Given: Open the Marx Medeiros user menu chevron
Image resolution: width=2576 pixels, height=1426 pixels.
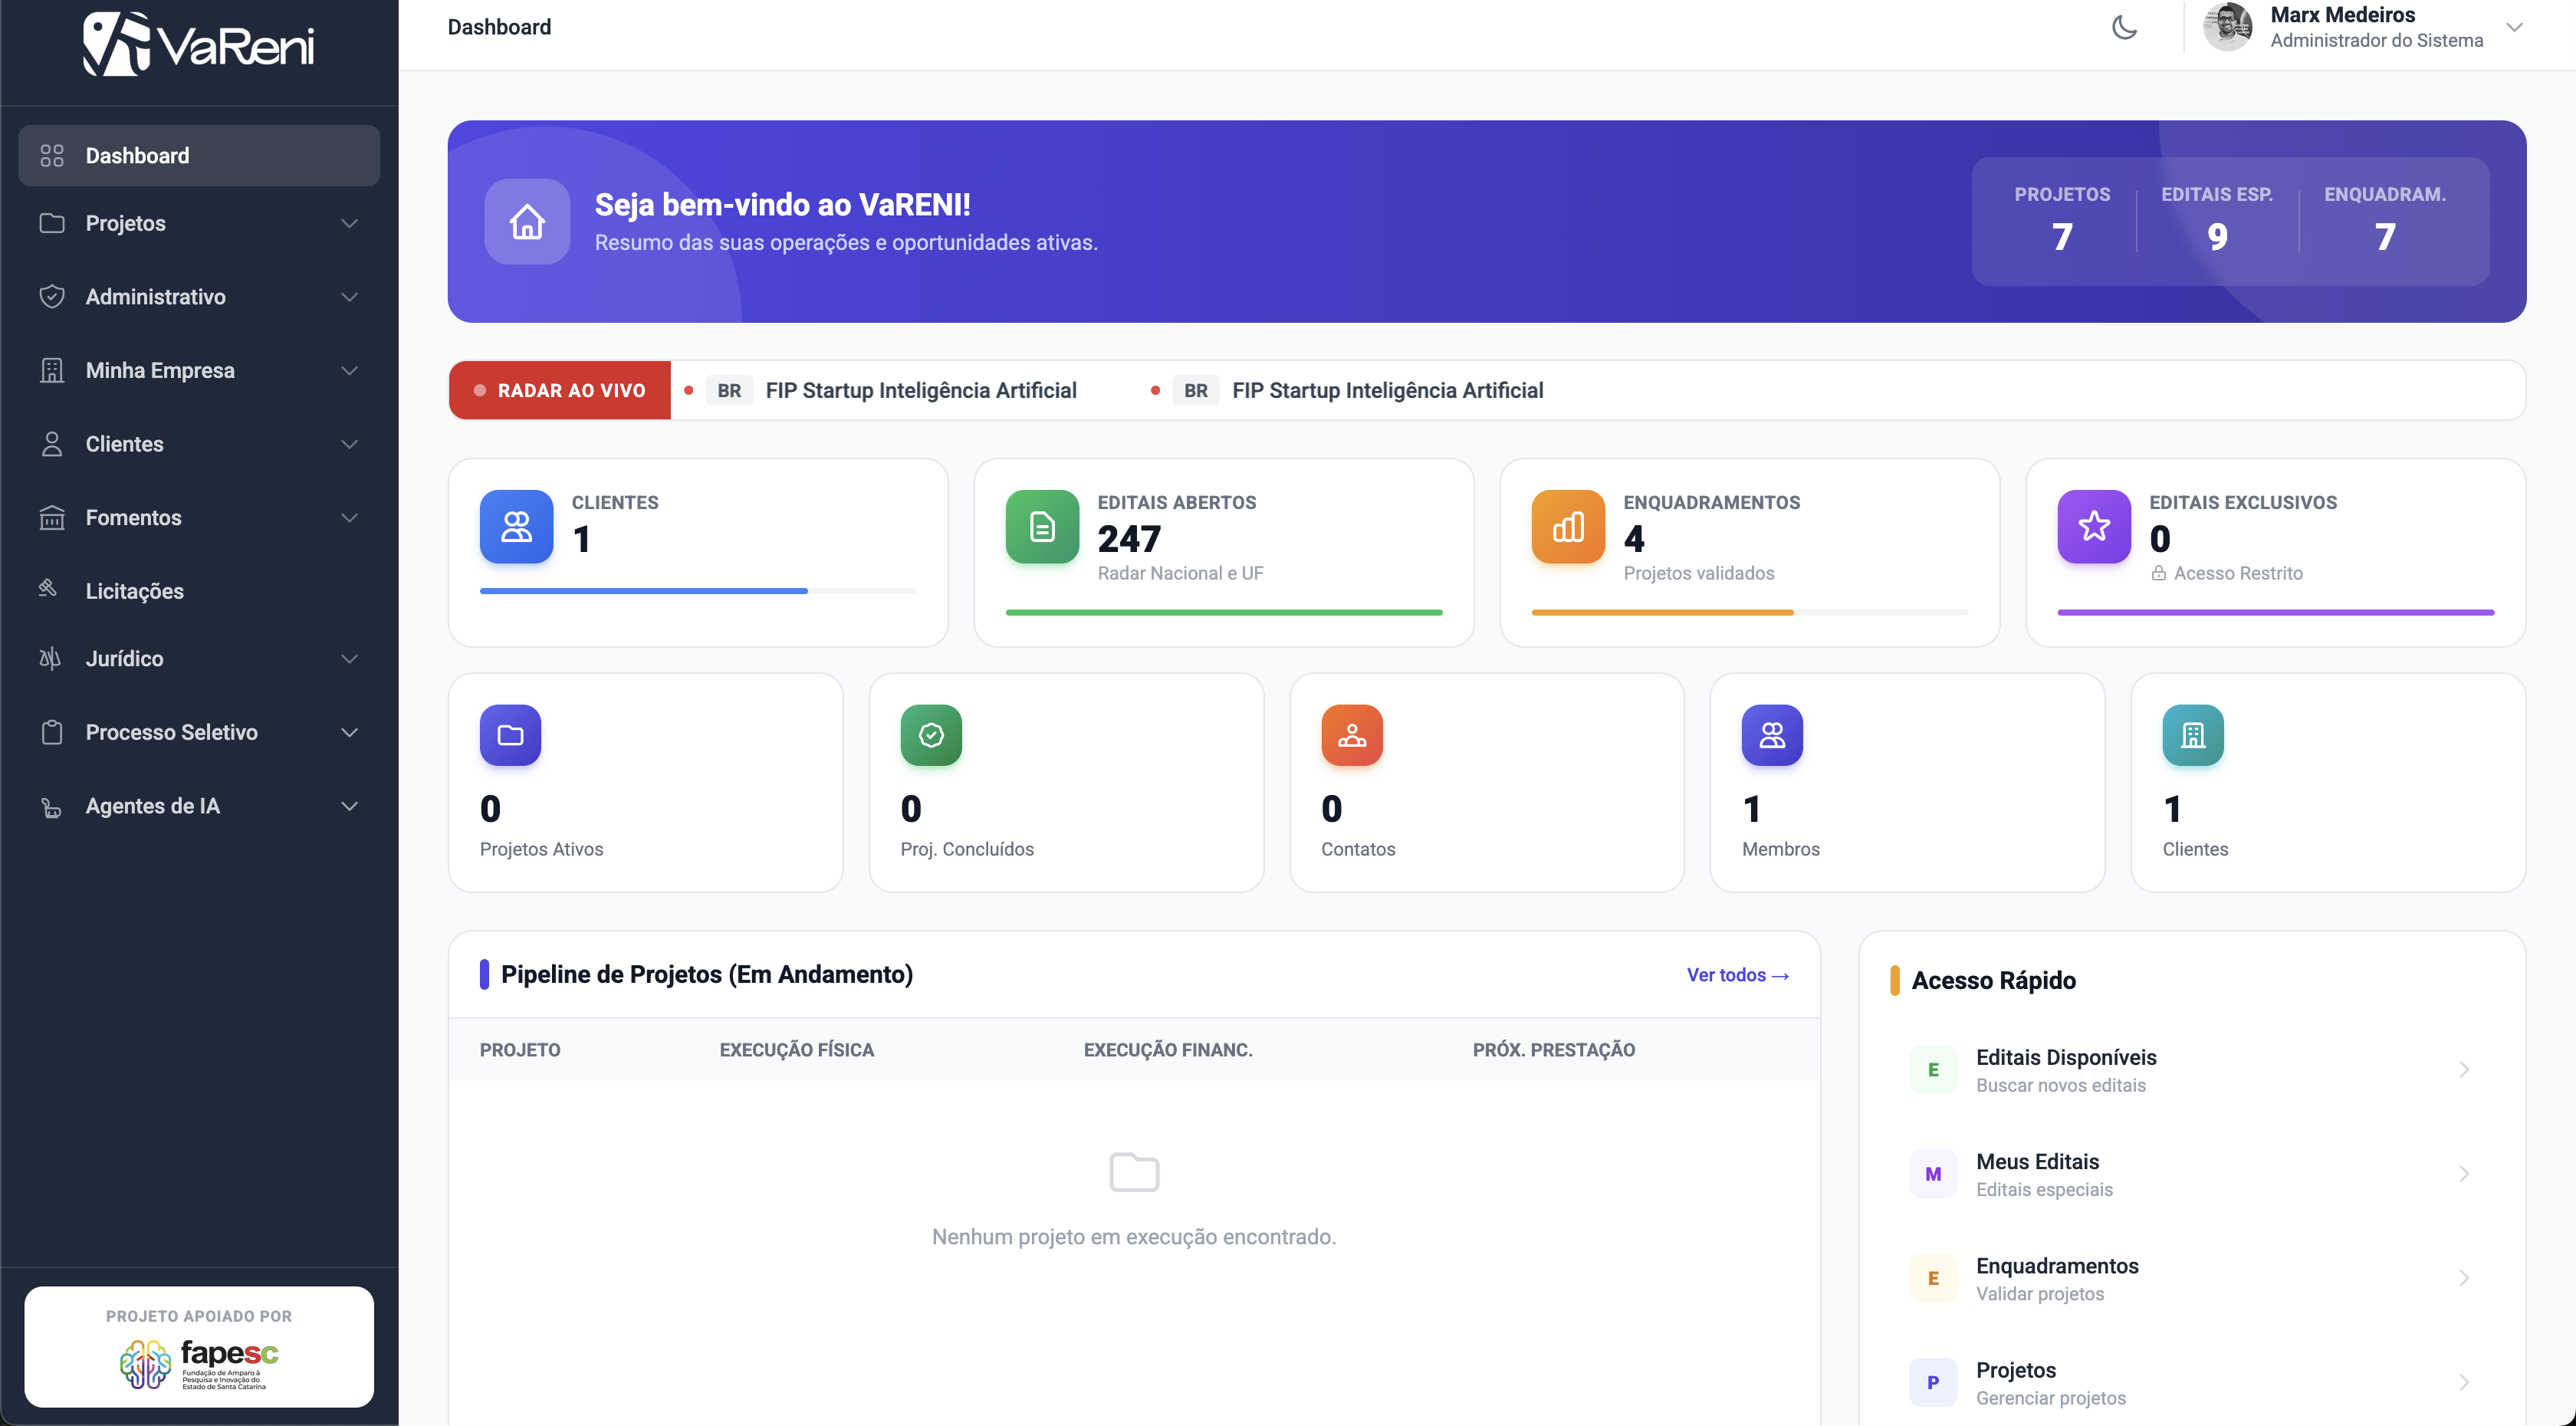Looking at the screenshot, I should point(2514,27).
